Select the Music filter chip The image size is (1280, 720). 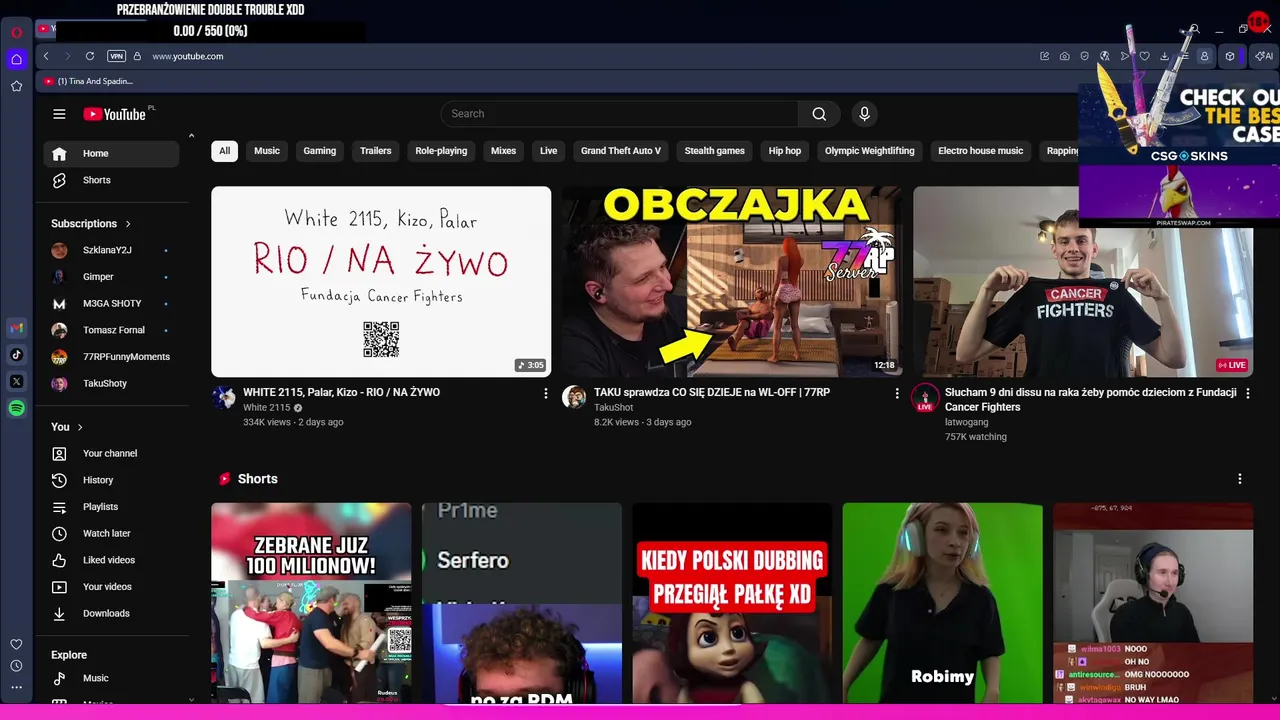267,151
